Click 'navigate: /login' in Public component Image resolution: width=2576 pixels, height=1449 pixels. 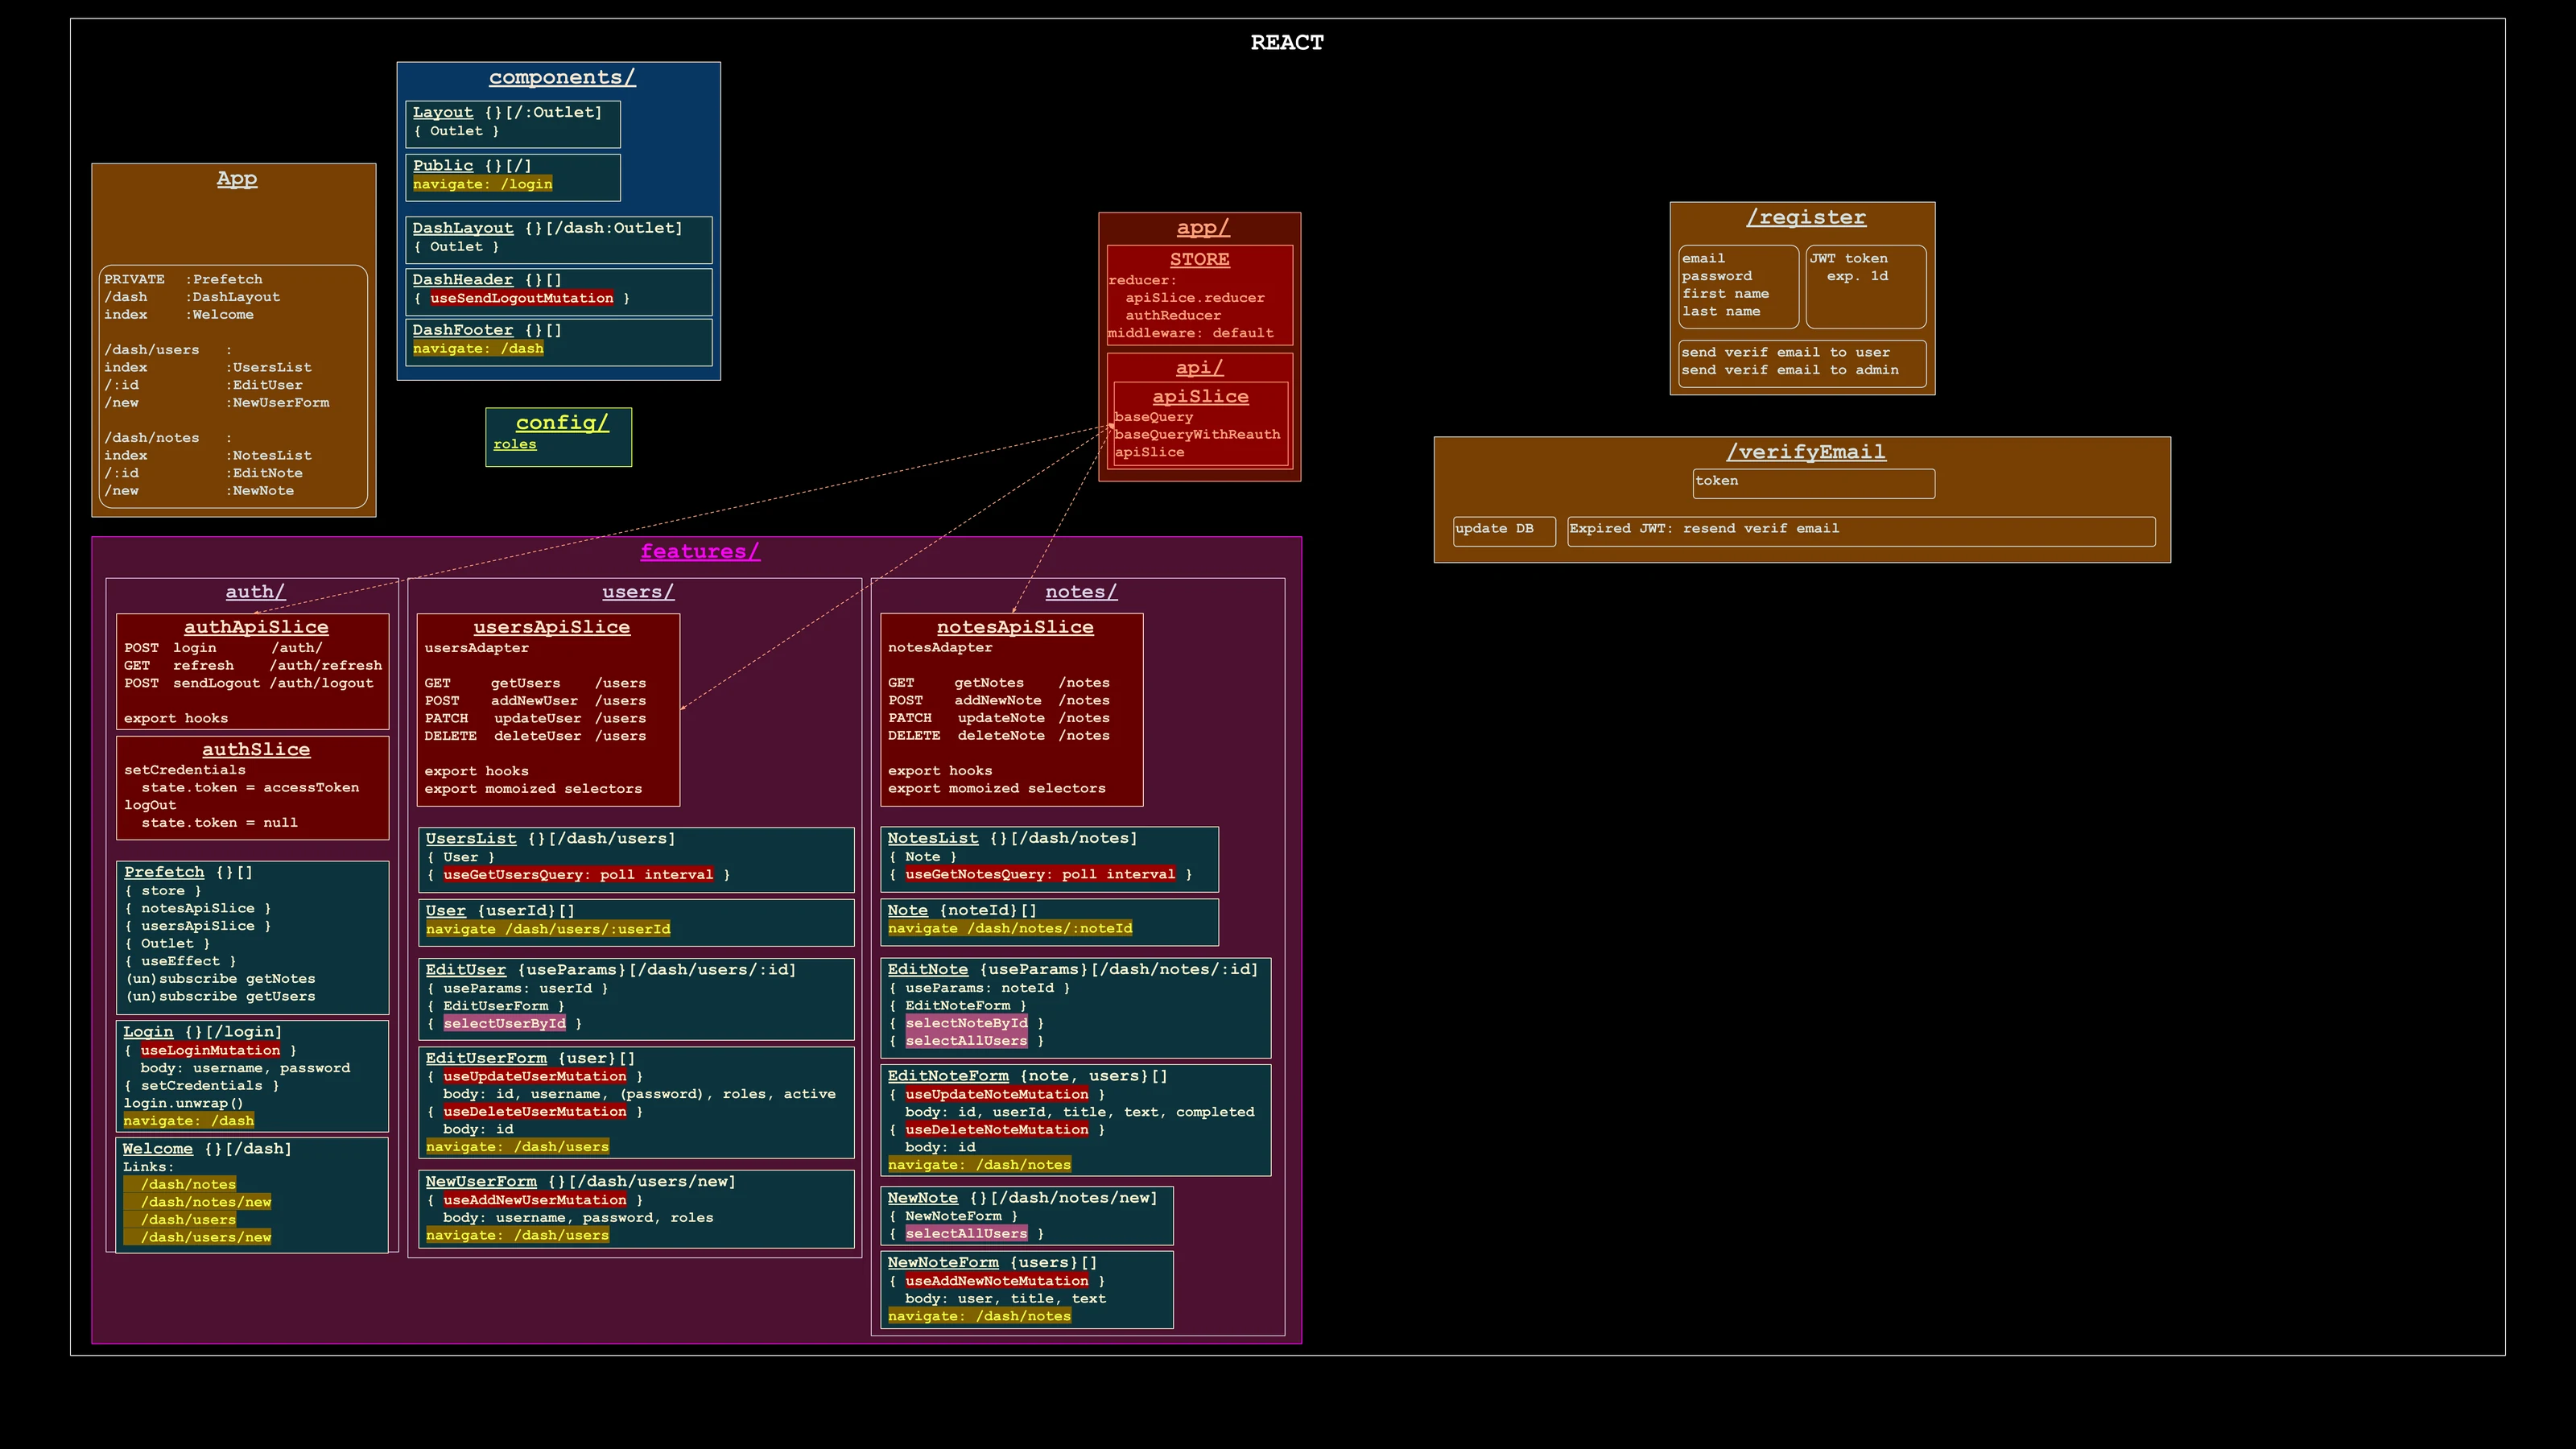coord(482,184)
